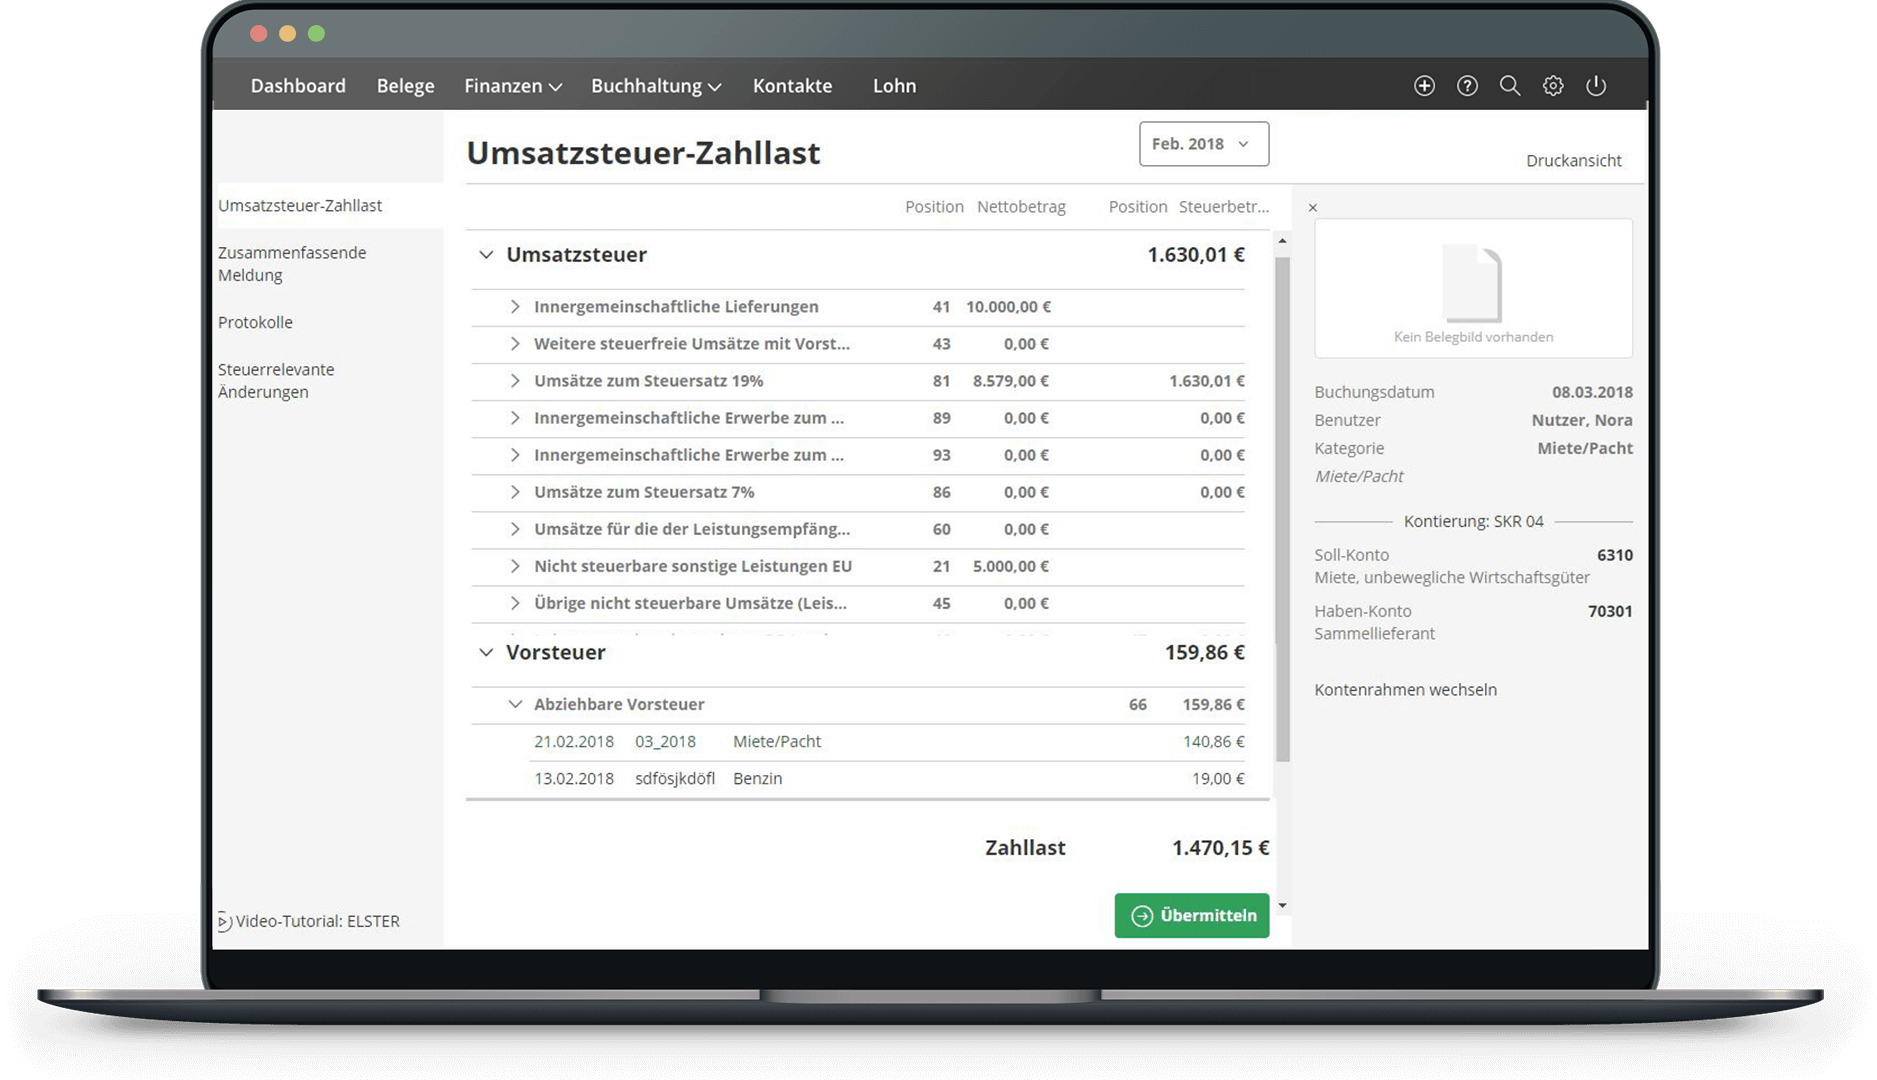Click the scrollbar down arrow
The image size is (1877, 1080).
1282,906
